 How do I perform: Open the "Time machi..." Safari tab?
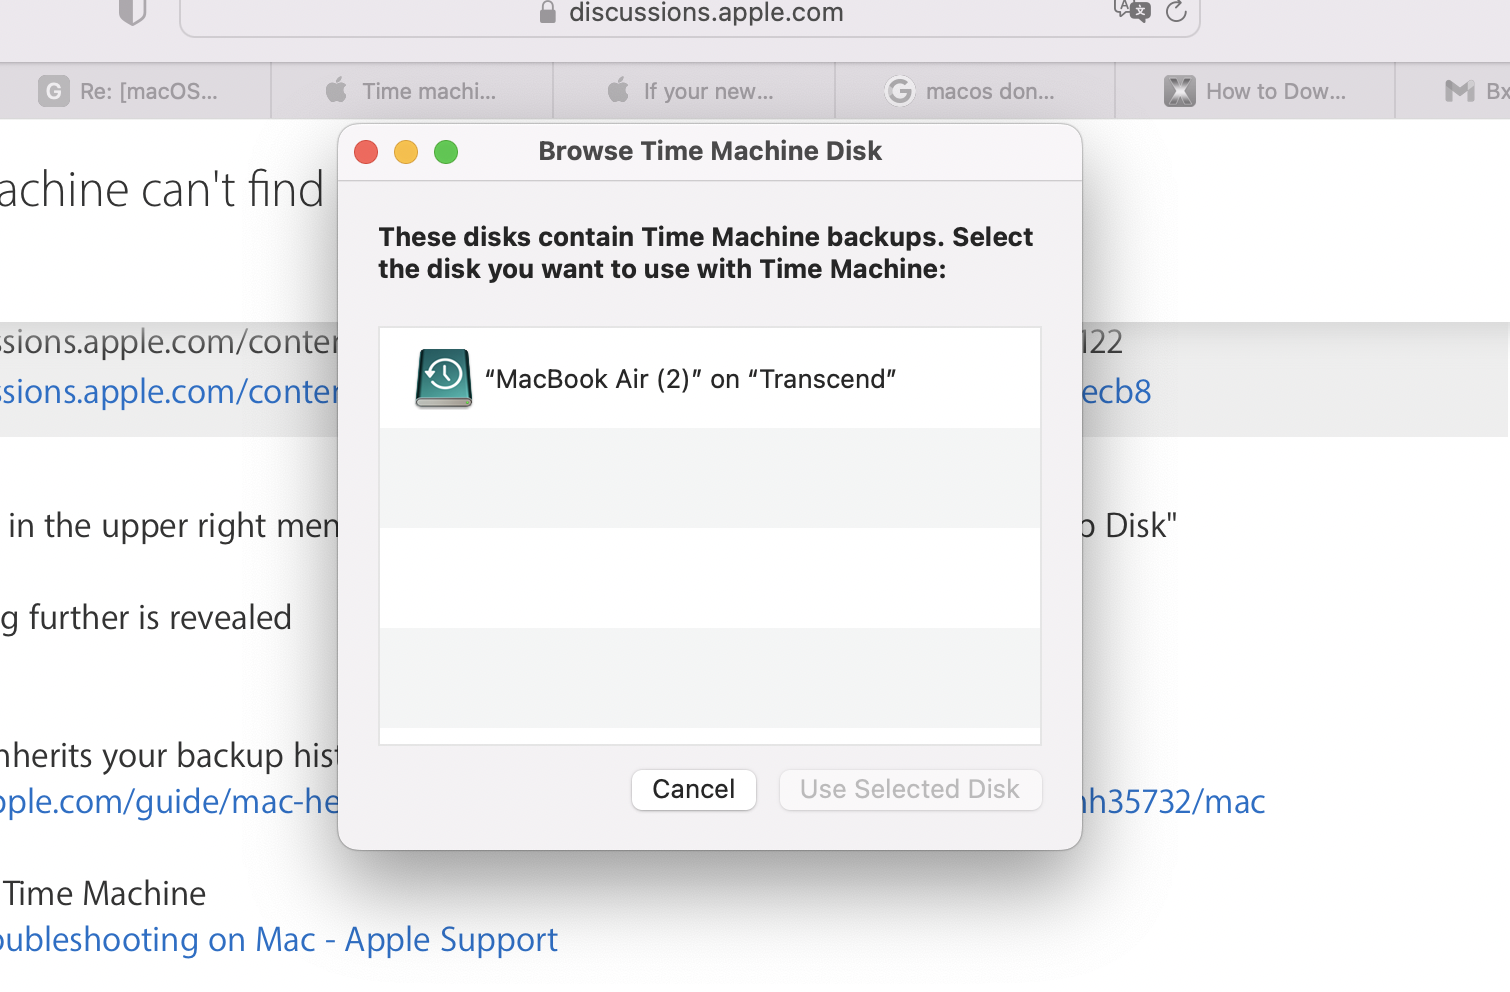(x=412, y=91)
